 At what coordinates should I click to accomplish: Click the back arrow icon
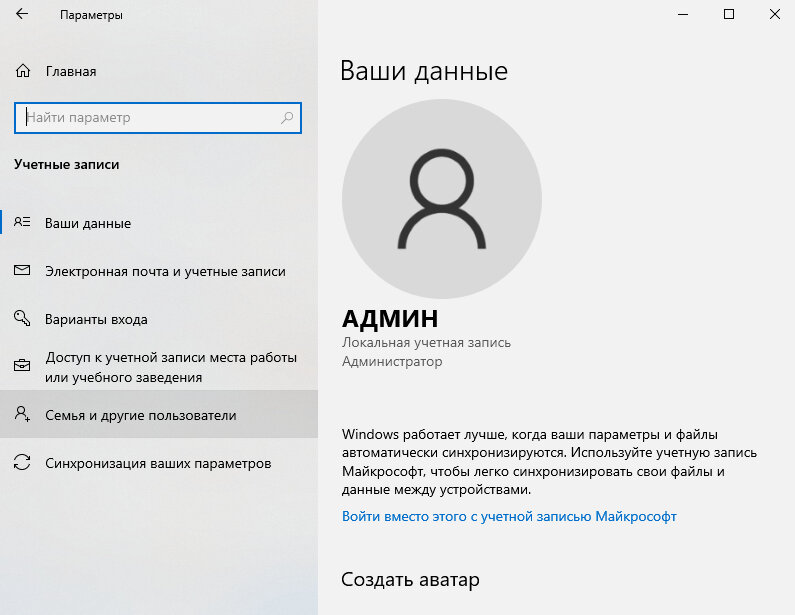click(x=22, y=14)
